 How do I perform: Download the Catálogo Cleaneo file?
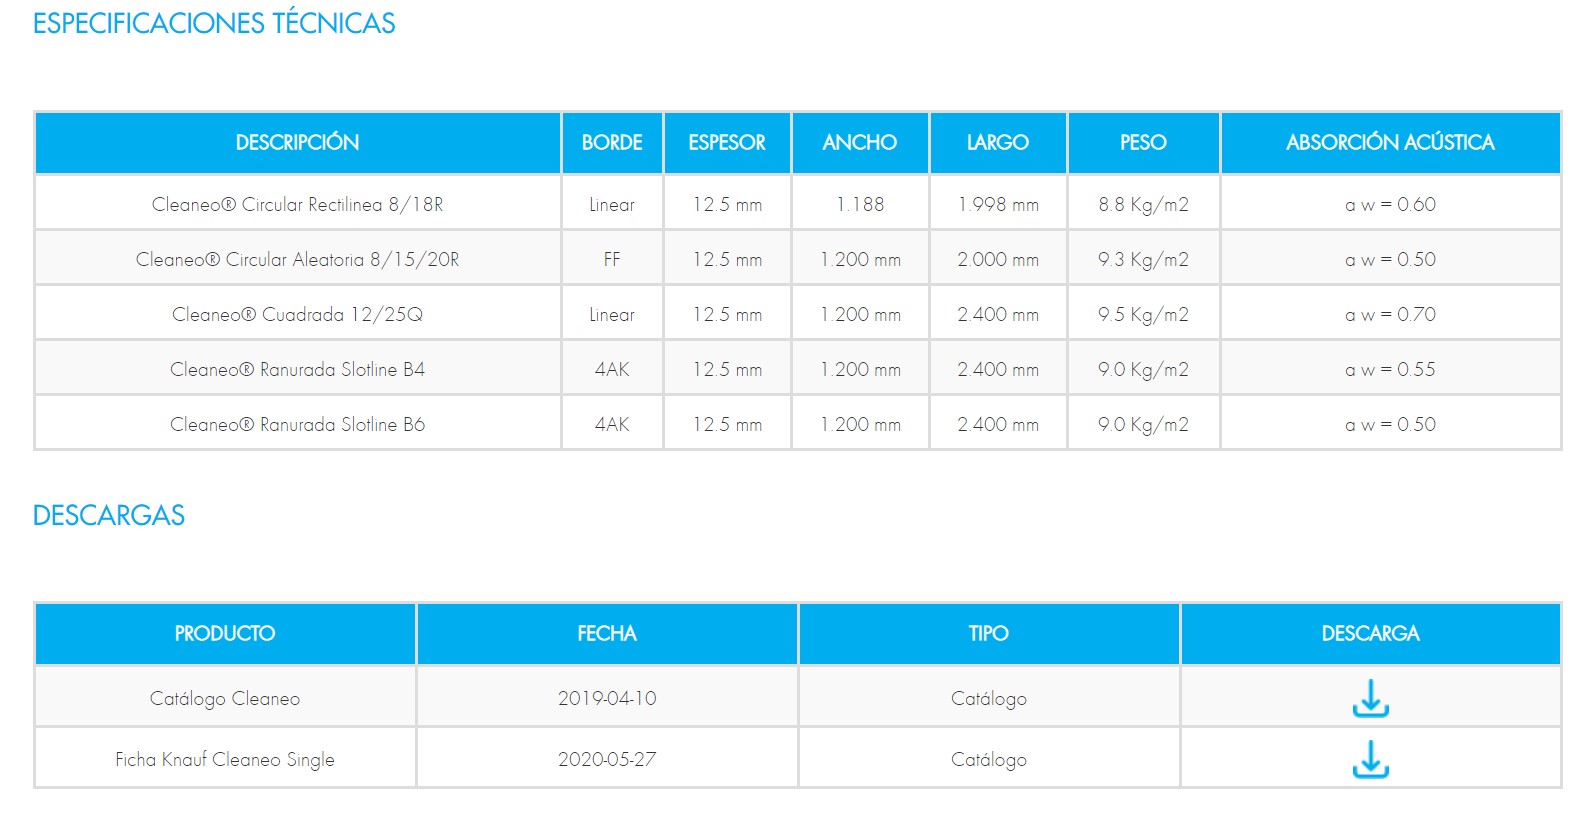[1370, 698]
